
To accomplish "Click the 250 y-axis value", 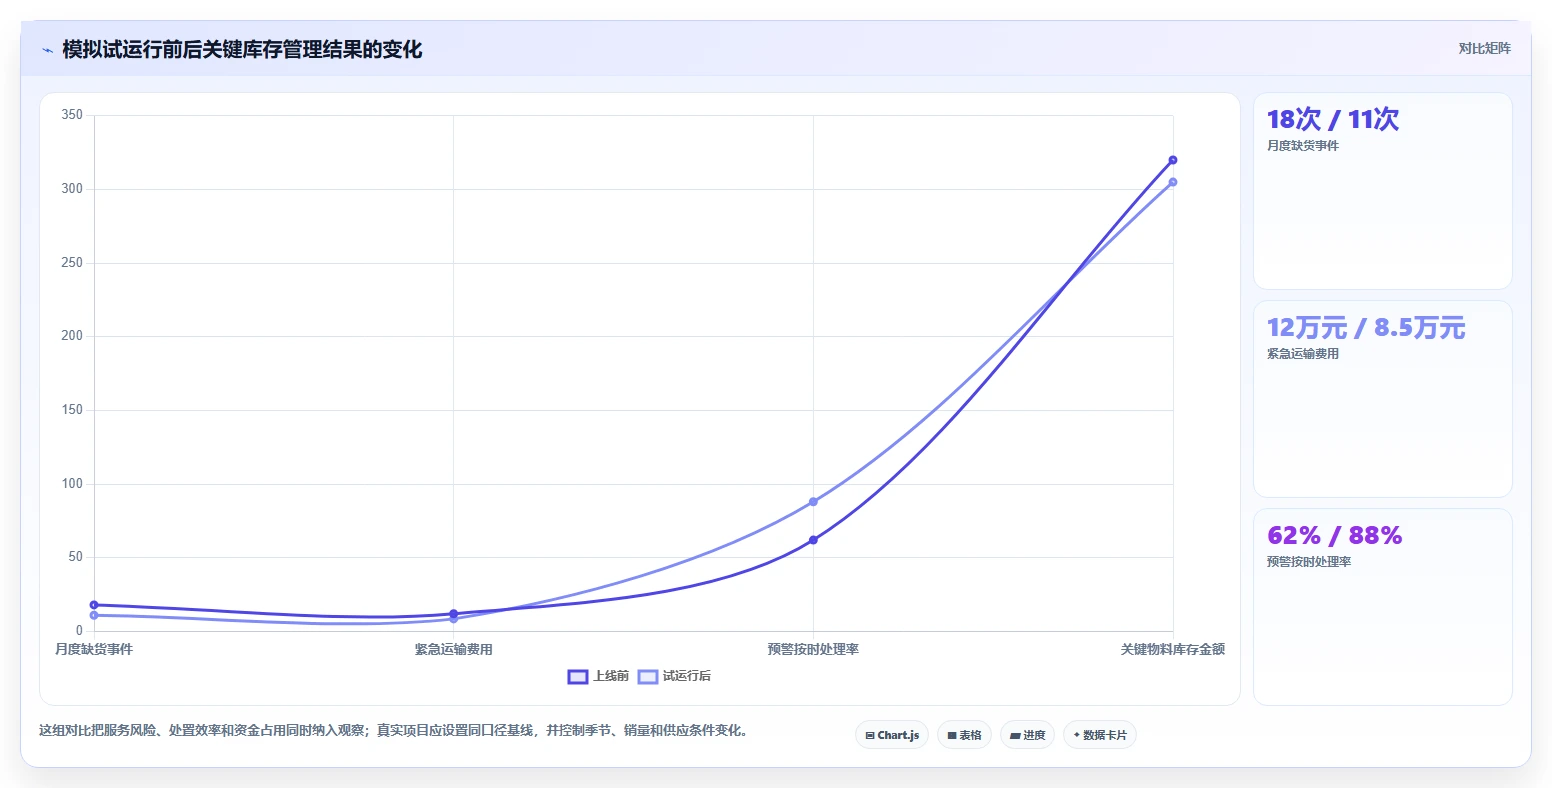I will click(72, 263).
